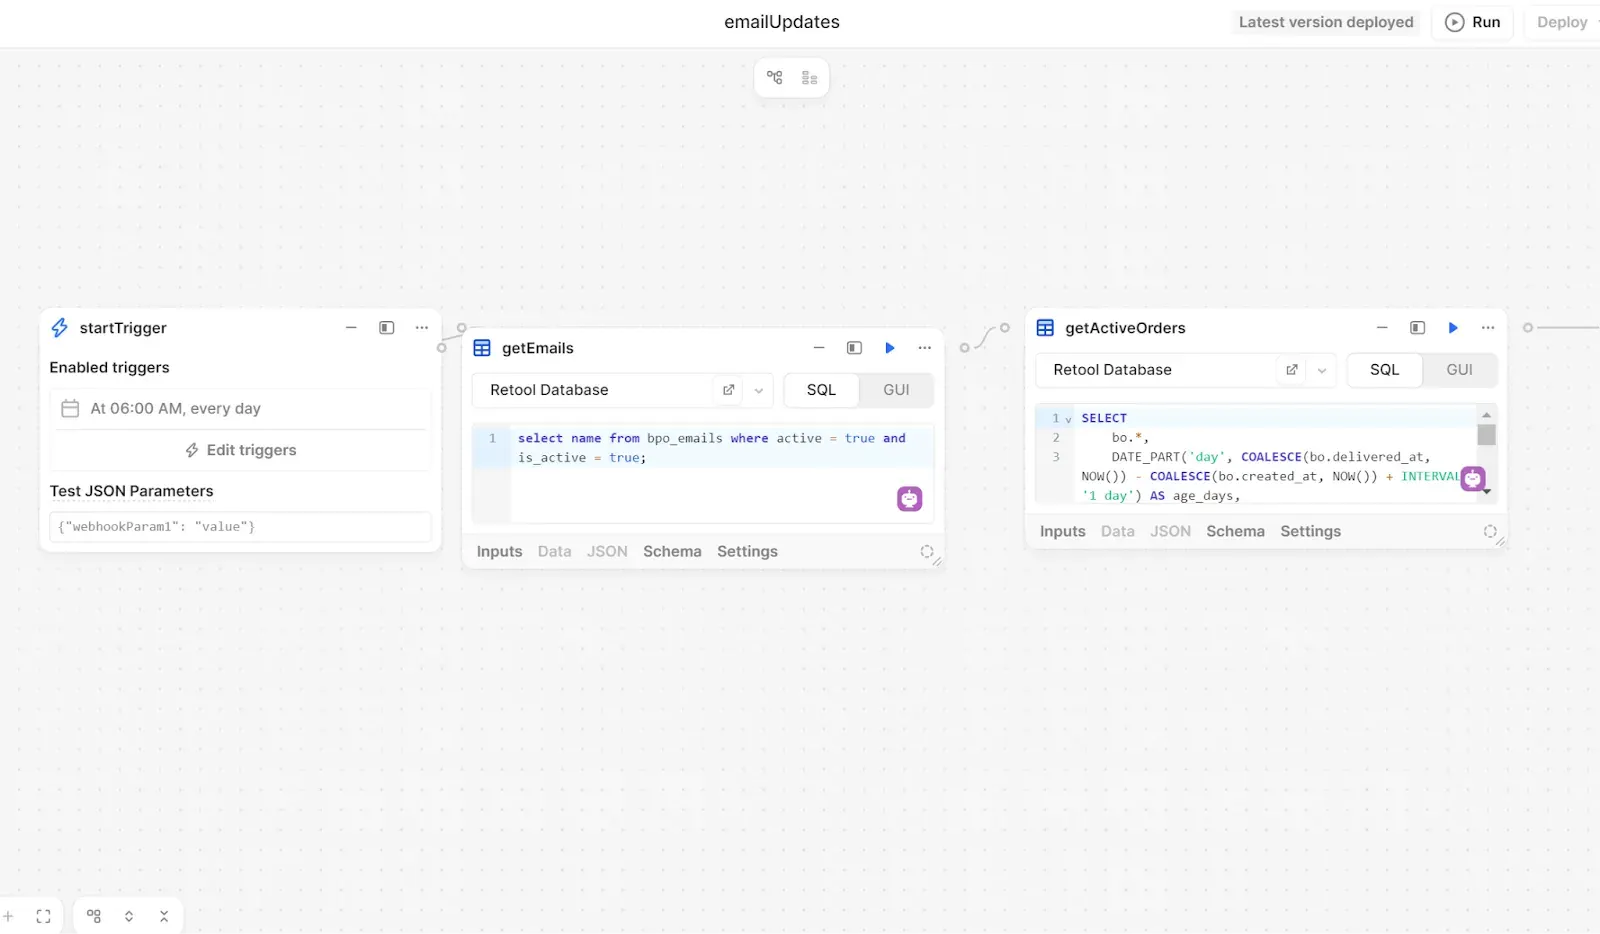
Task: Click purple AI assistant icon in getActiveOrders
Action: (1473, 479)
